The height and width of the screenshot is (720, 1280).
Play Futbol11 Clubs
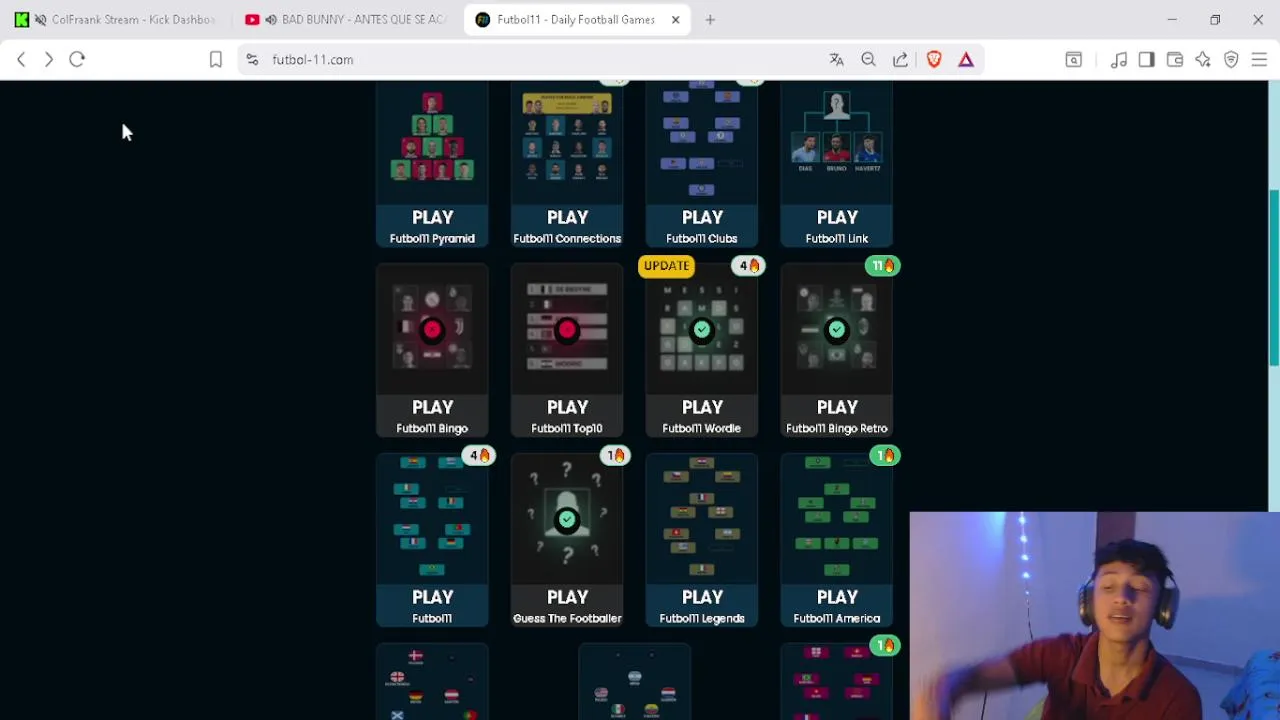[x=702, y=226]
